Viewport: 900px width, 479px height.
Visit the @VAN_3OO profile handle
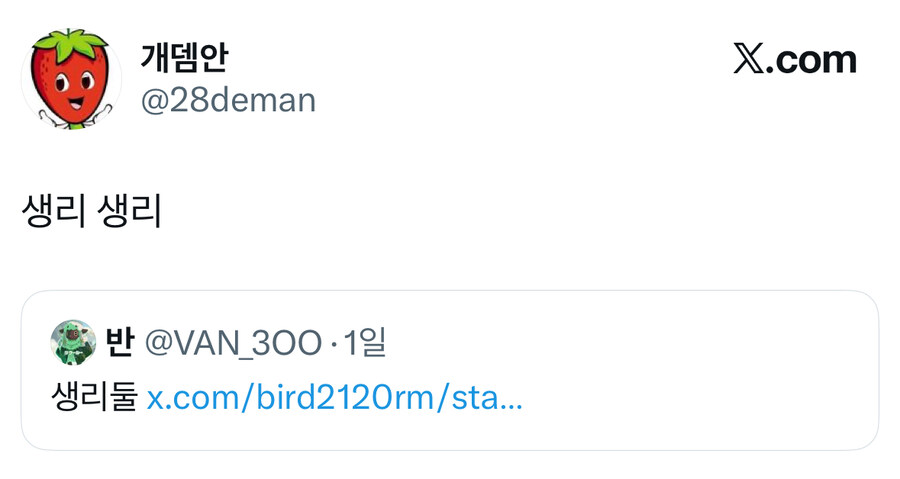[x=232, y=343]
